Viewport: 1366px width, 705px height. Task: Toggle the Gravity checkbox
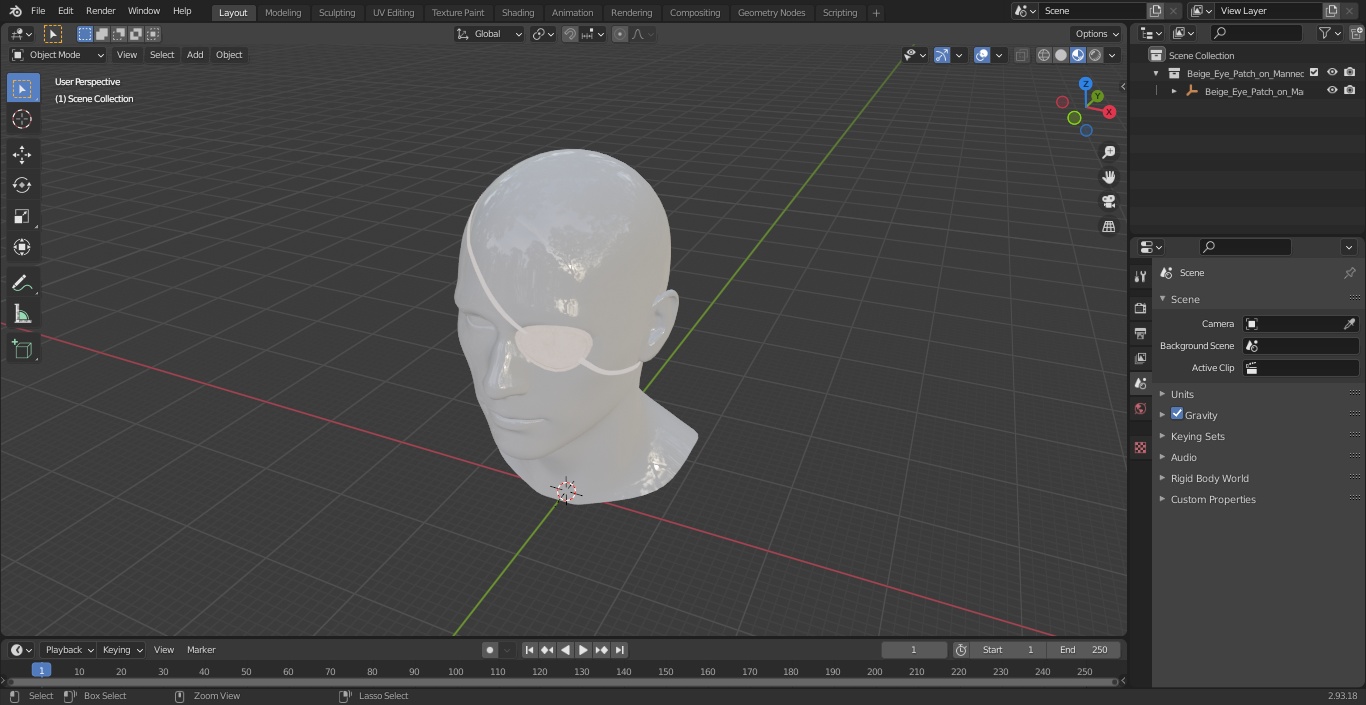(1177, 414)
